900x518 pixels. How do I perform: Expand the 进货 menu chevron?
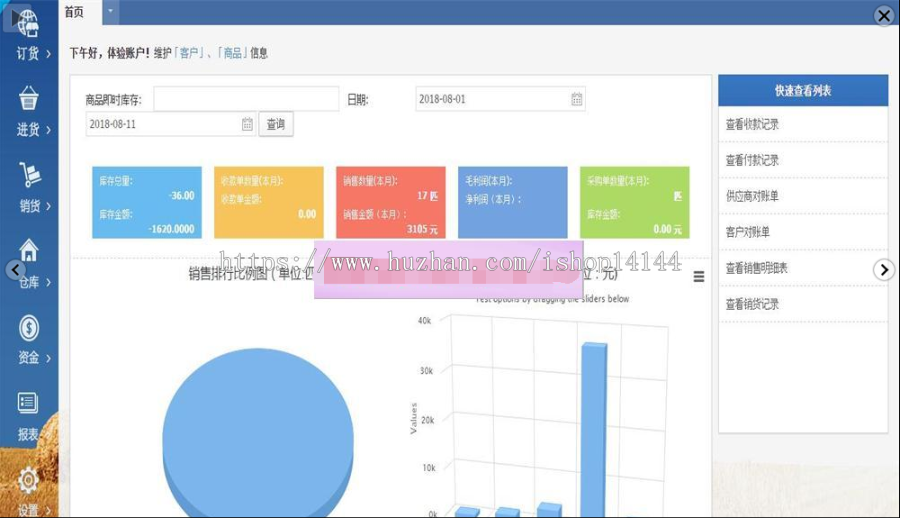click(x=48, y=130)
